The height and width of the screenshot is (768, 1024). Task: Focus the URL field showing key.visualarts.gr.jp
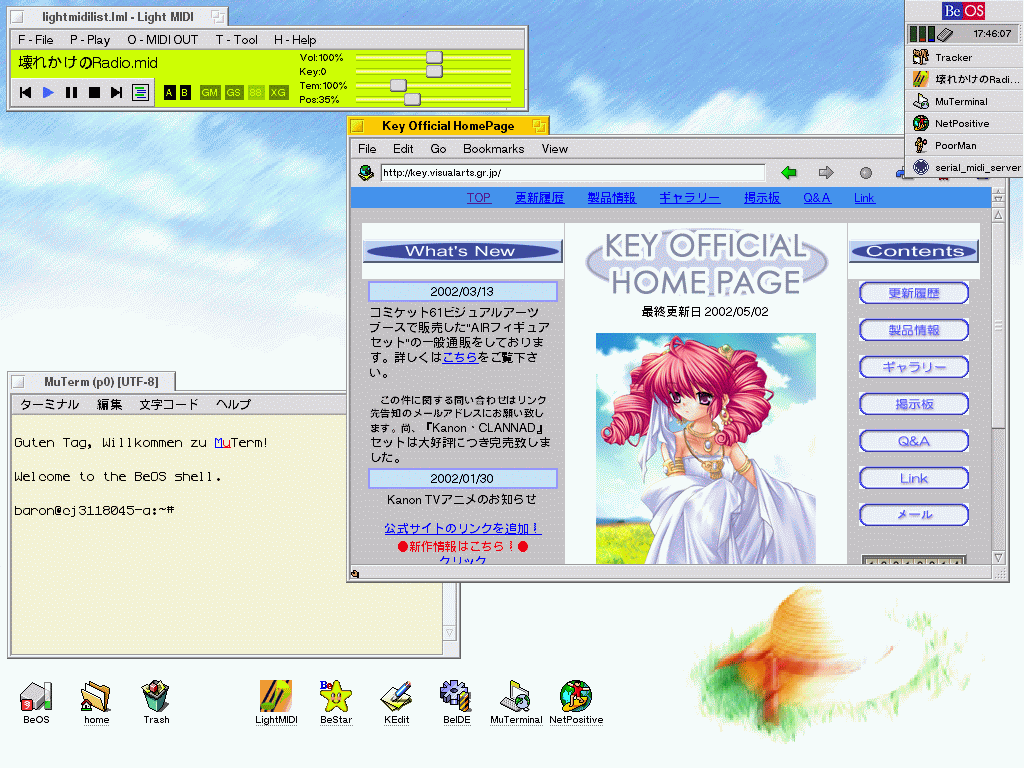(x=573, y=172)
